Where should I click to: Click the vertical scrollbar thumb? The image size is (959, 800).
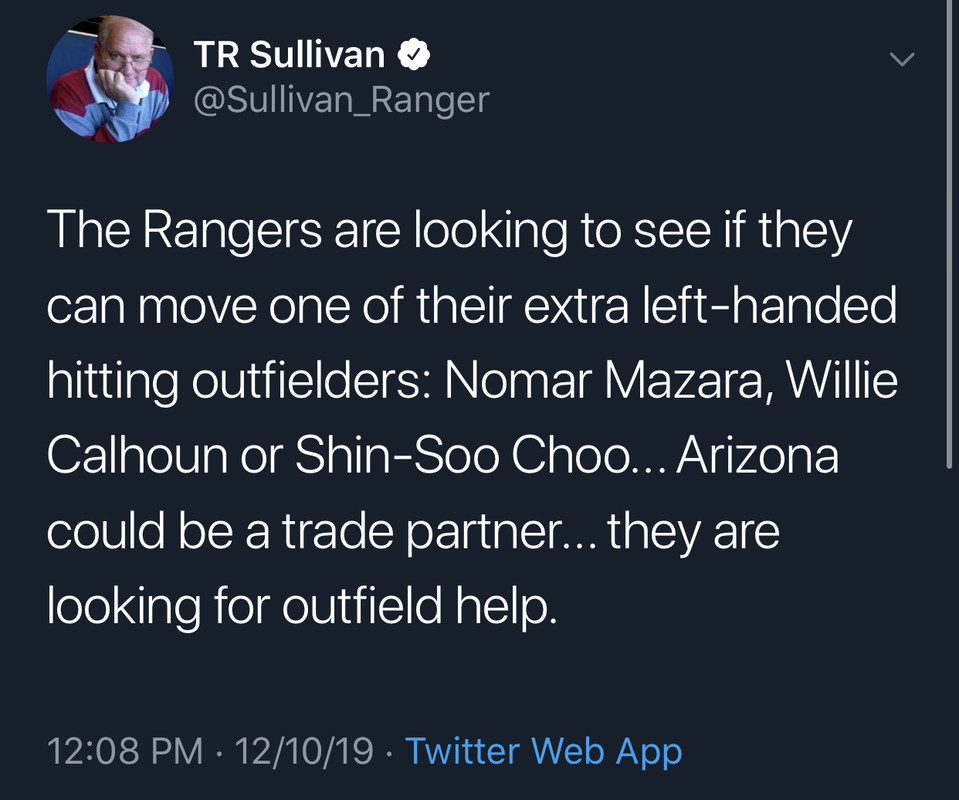949,234
